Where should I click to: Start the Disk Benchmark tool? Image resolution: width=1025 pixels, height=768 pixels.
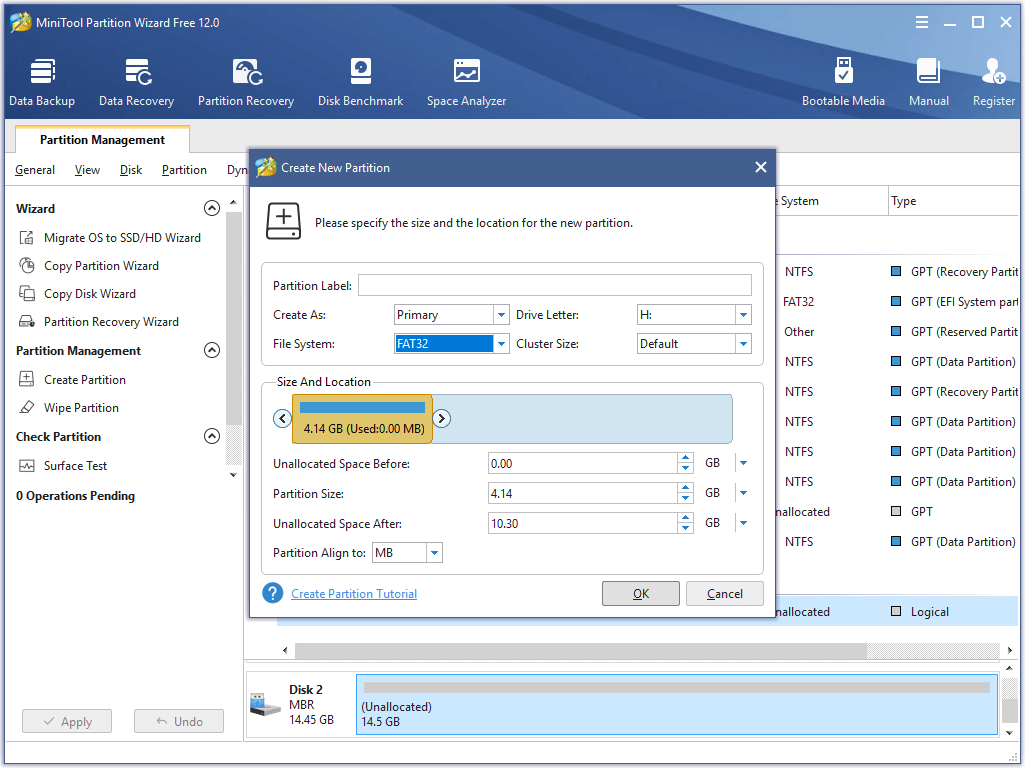pyautogui.click(x=360, y=82)
